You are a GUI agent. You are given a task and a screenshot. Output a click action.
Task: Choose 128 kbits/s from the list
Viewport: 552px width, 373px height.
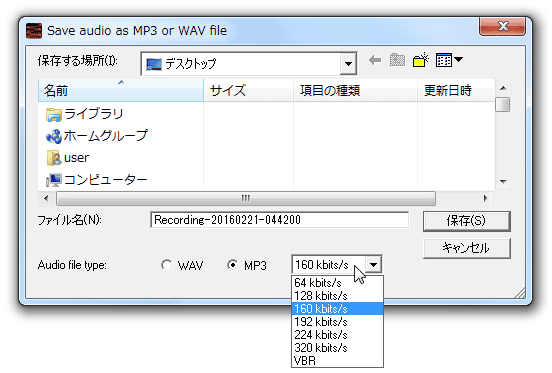(x=337, y=296)
